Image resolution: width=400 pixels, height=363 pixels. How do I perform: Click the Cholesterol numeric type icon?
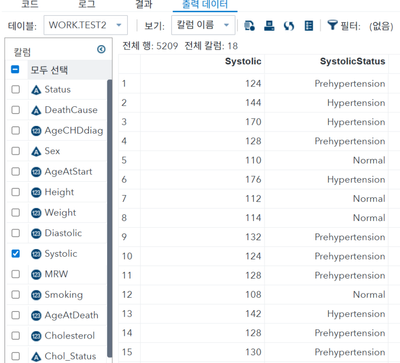coord(36,336)
